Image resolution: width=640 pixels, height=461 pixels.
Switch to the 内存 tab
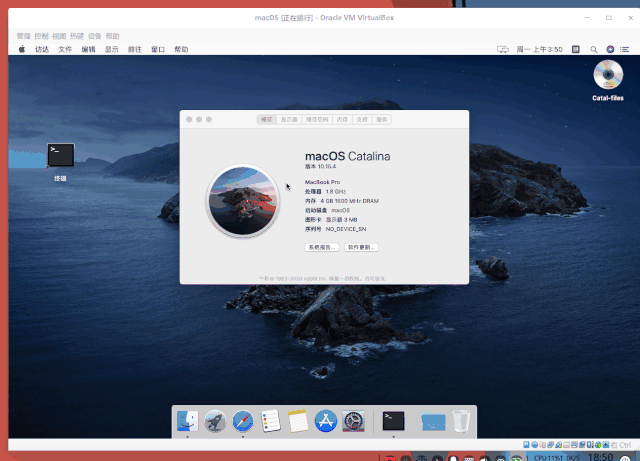(342, 119)
